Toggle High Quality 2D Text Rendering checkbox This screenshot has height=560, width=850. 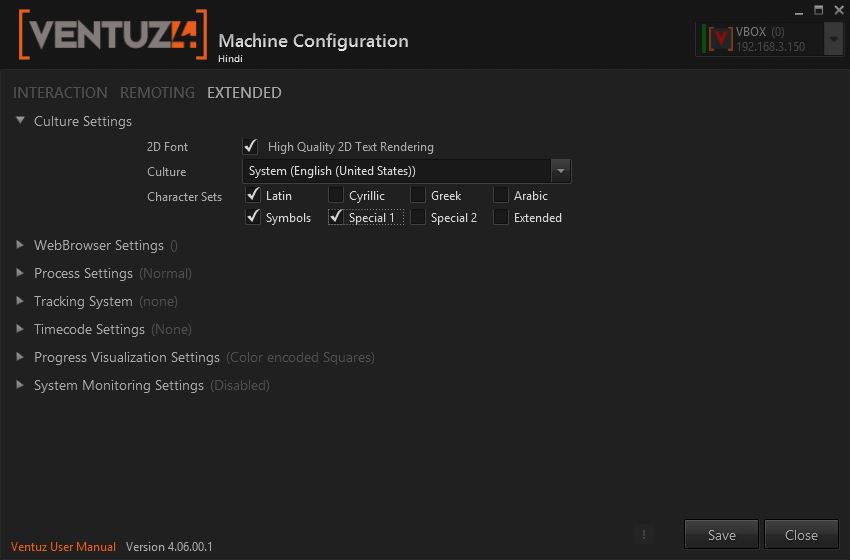click(x=251, y=146)
